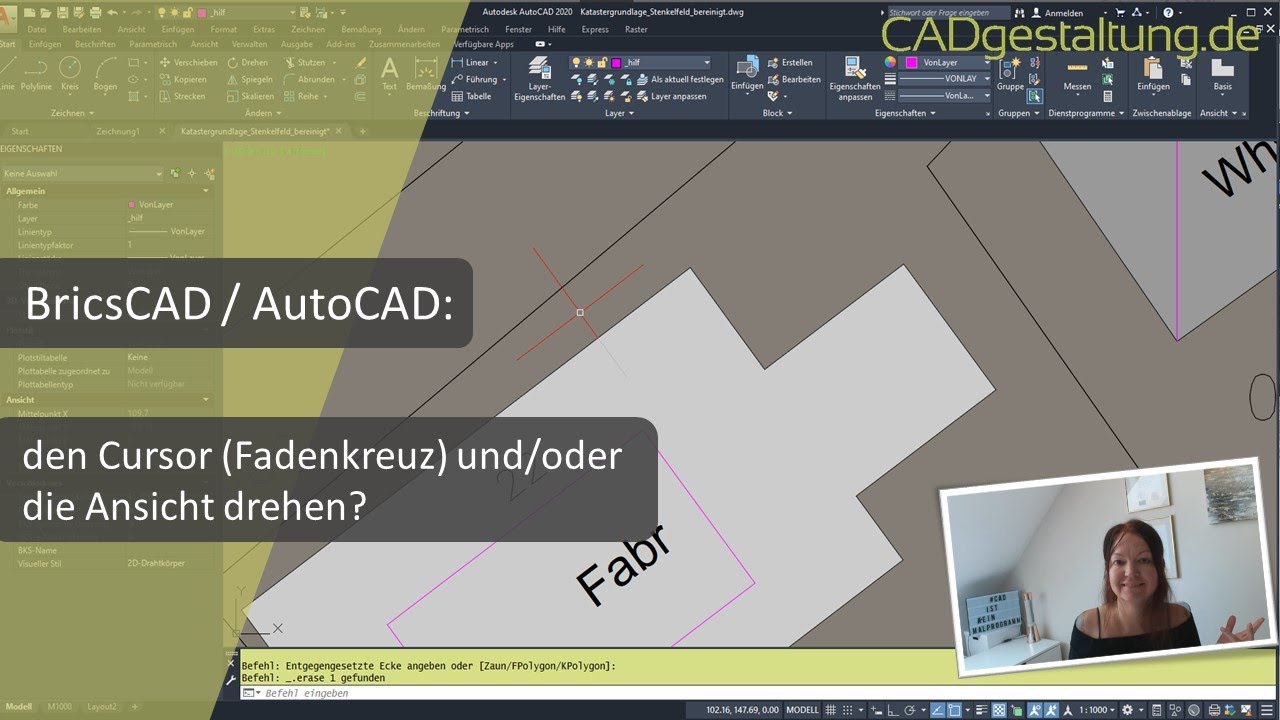Select the Bogen arc tool
This screenshot has width=1280, height=720.
(105, 74)
